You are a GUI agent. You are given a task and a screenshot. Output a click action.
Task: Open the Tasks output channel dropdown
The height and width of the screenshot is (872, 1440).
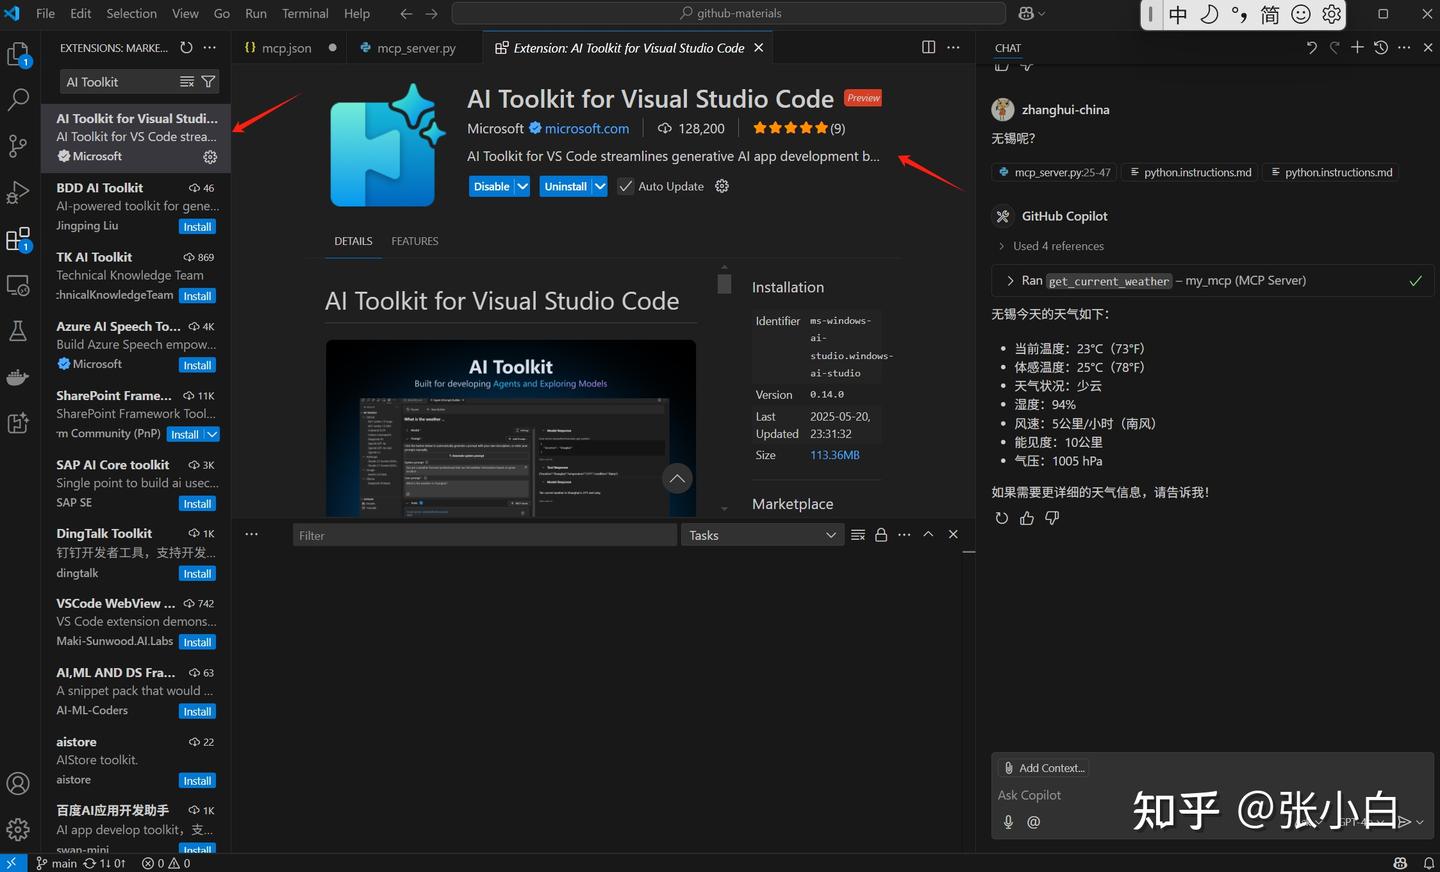(x=762, y=535)
